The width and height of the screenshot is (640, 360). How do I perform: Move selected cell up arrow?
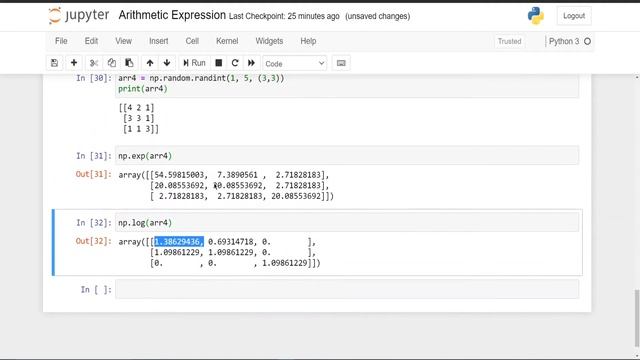pos(150,63)
